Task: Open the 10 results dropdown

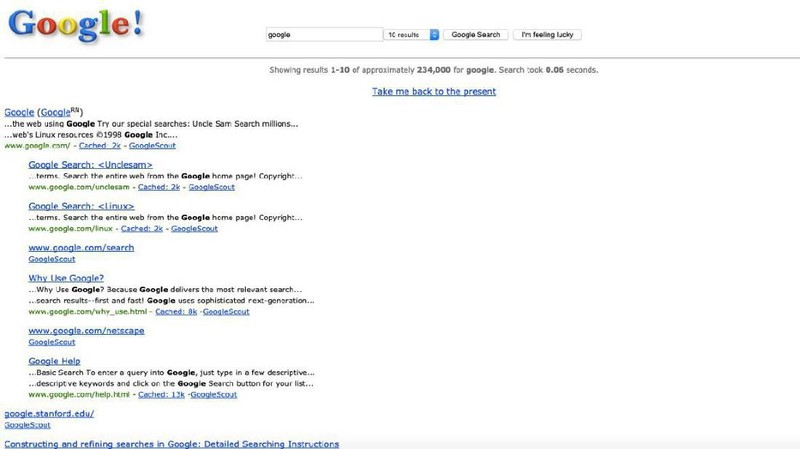Action: pyautogui.click(x=412, y=34)
